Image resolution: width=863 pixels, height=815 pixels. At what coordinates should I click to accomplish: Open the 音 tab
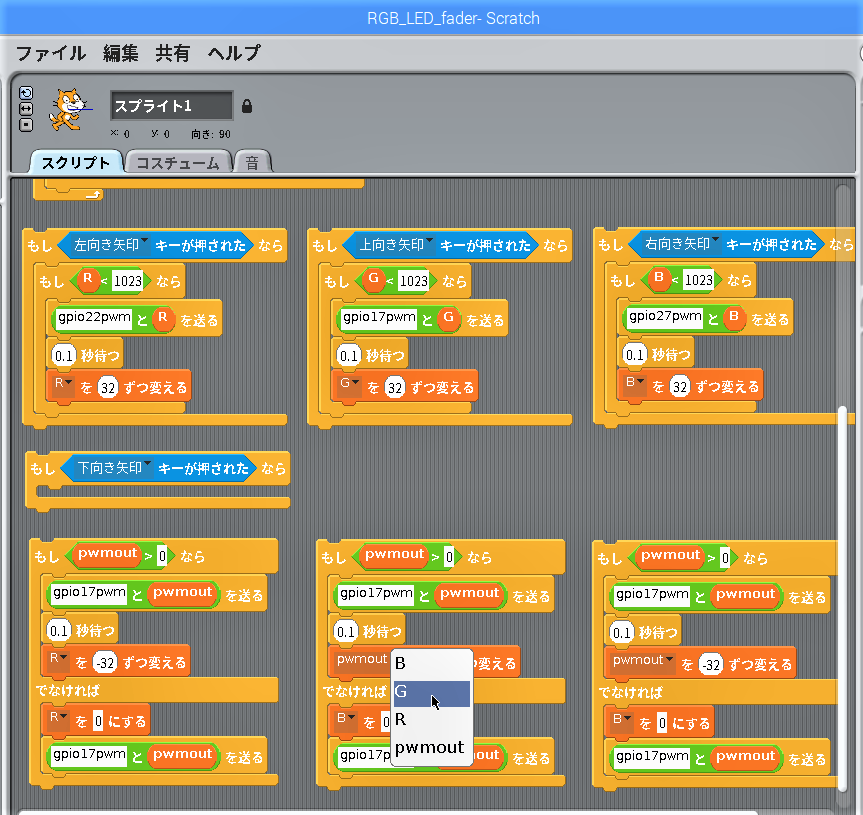(252, 163)
